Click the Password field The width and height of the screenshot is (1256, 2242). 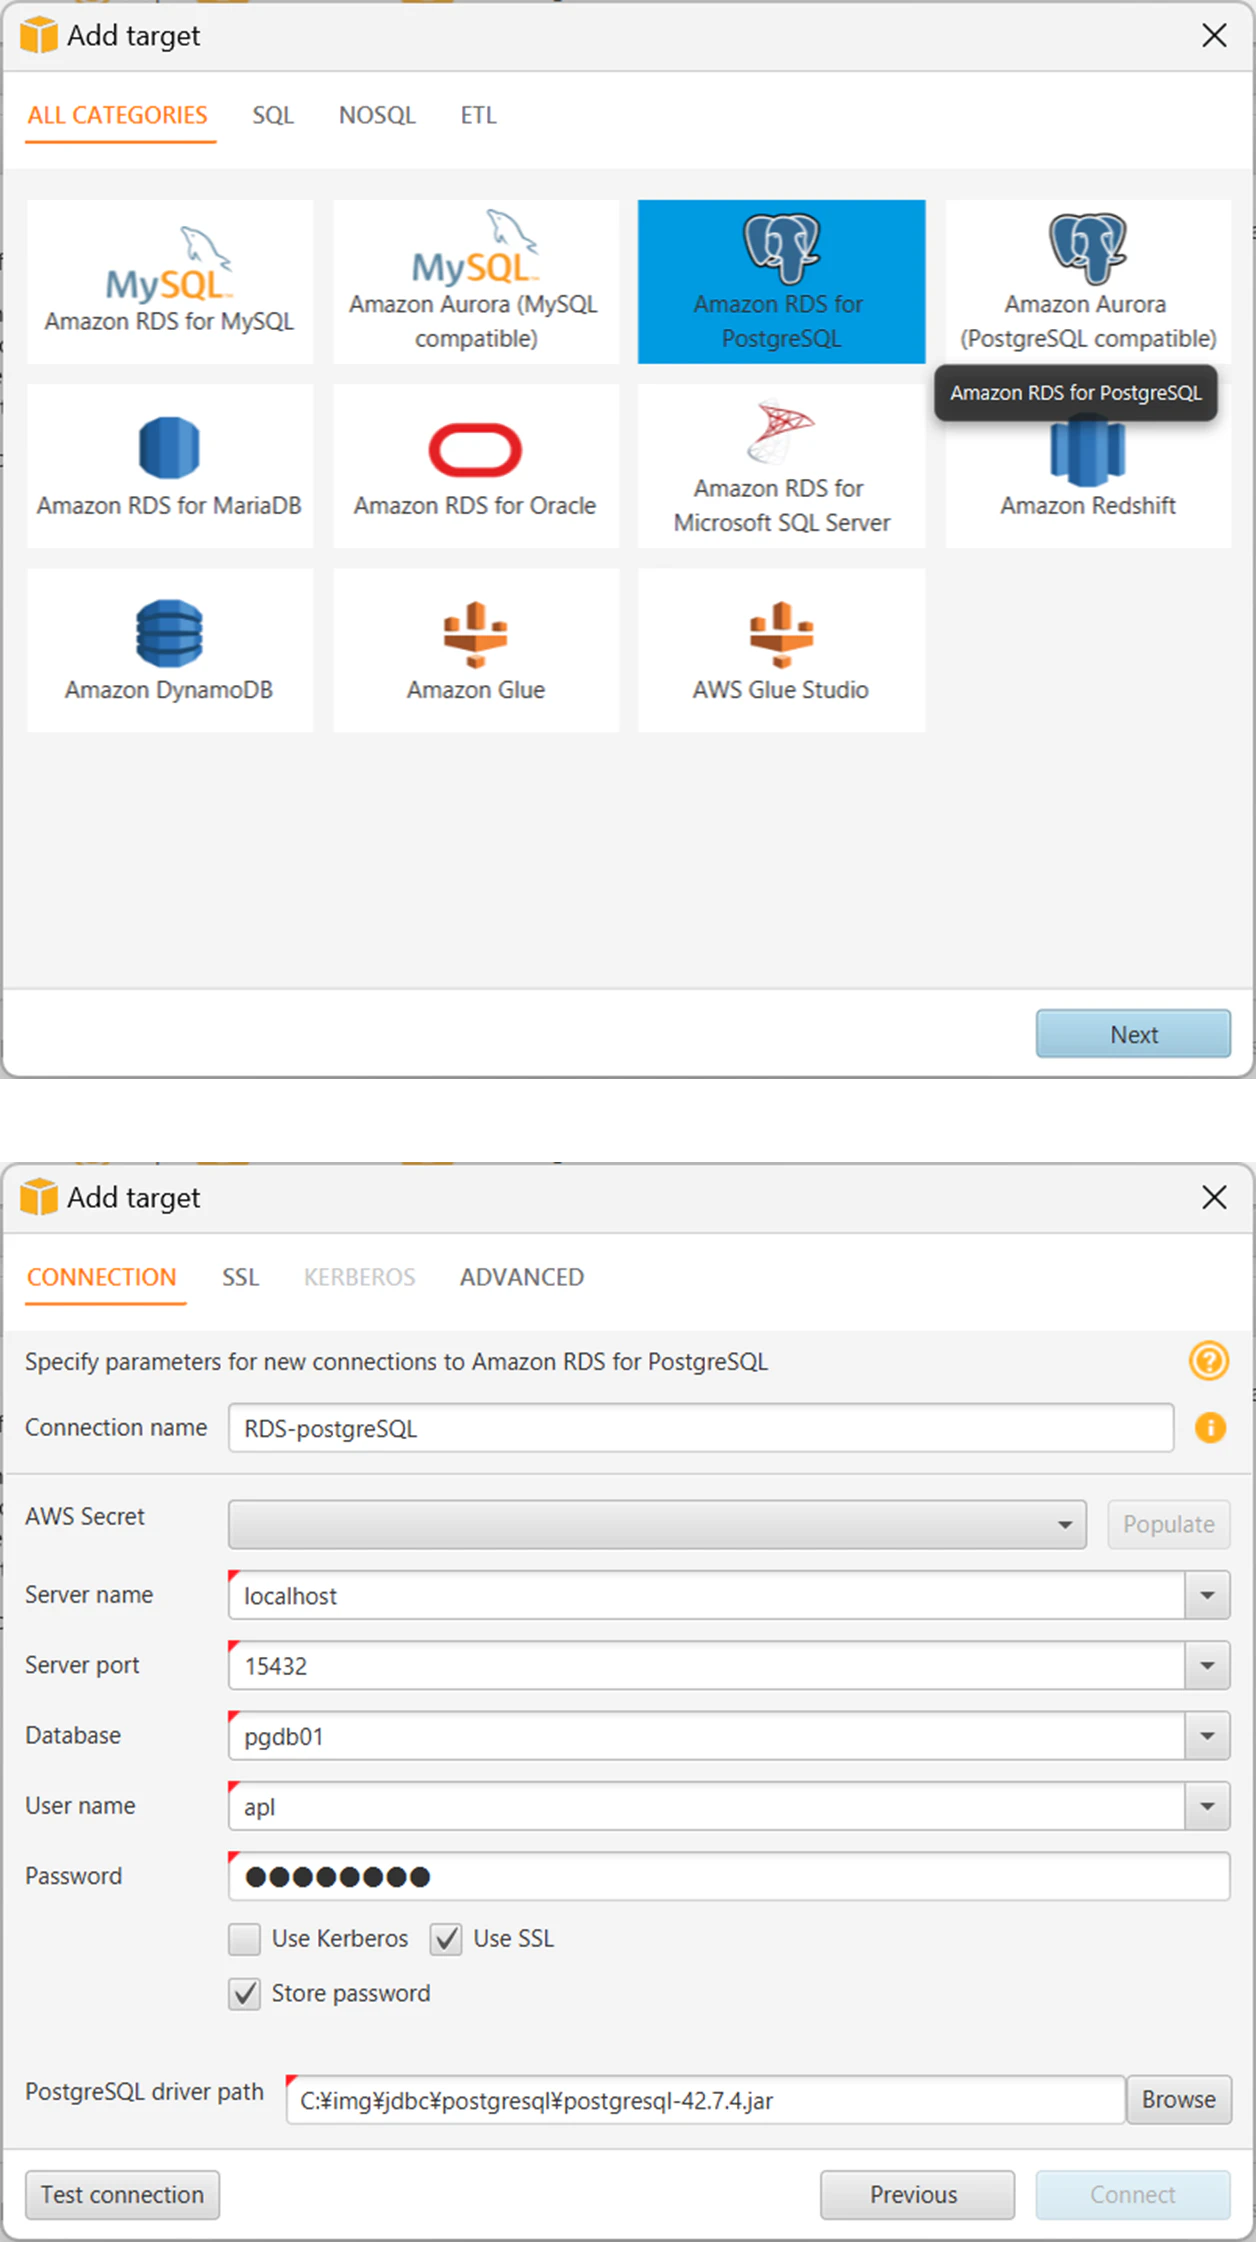pyautogui.click(x=729, y=1876)
